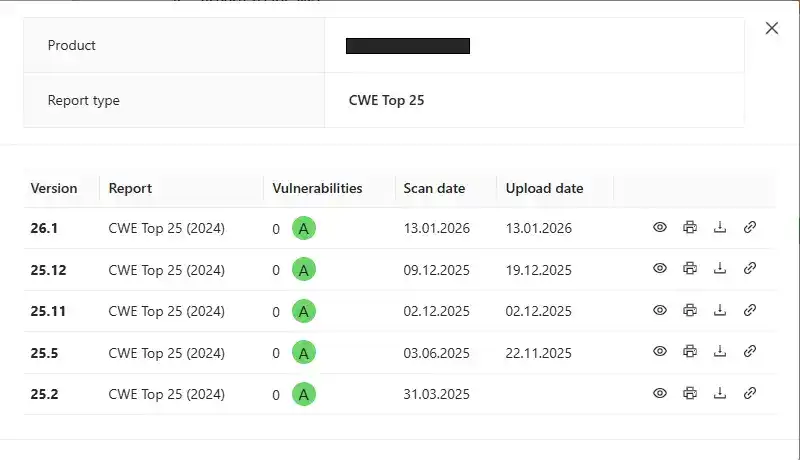Close the report dialog
Viewport: 800px width, 460px height.
772,28
